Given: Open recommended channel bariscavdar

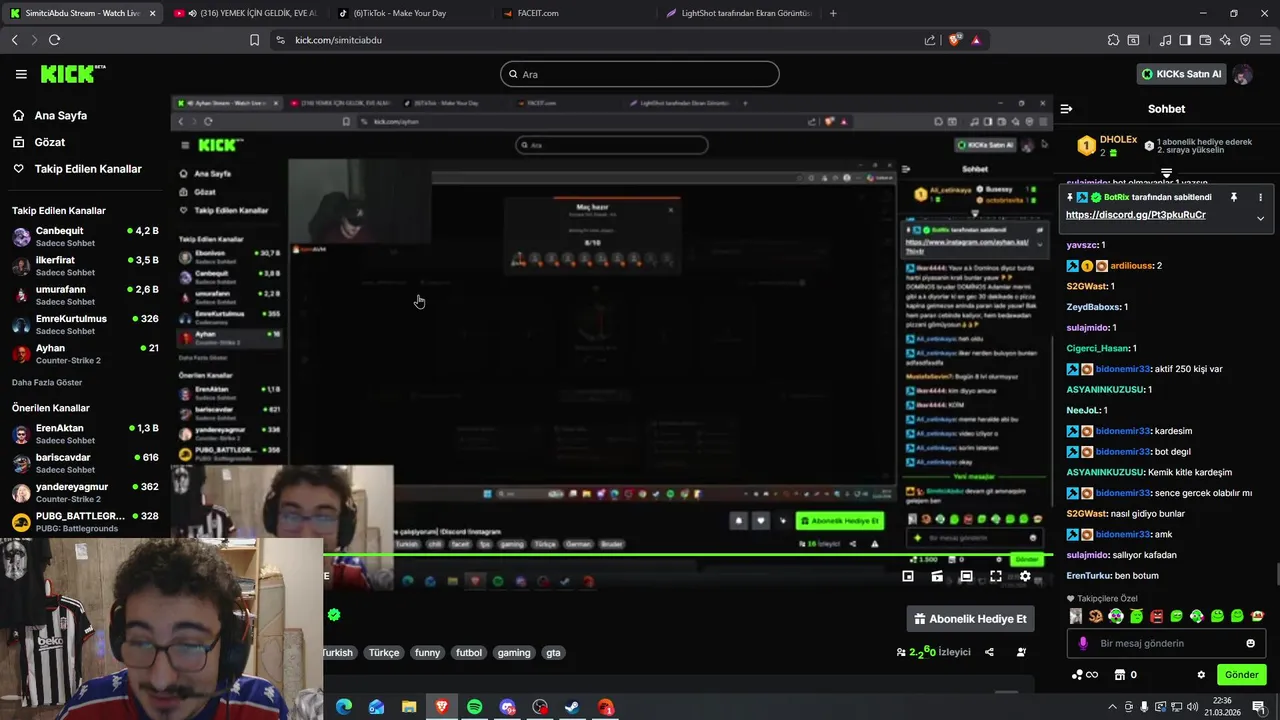Looking at the screenshot, I should (x=84, y=463).
